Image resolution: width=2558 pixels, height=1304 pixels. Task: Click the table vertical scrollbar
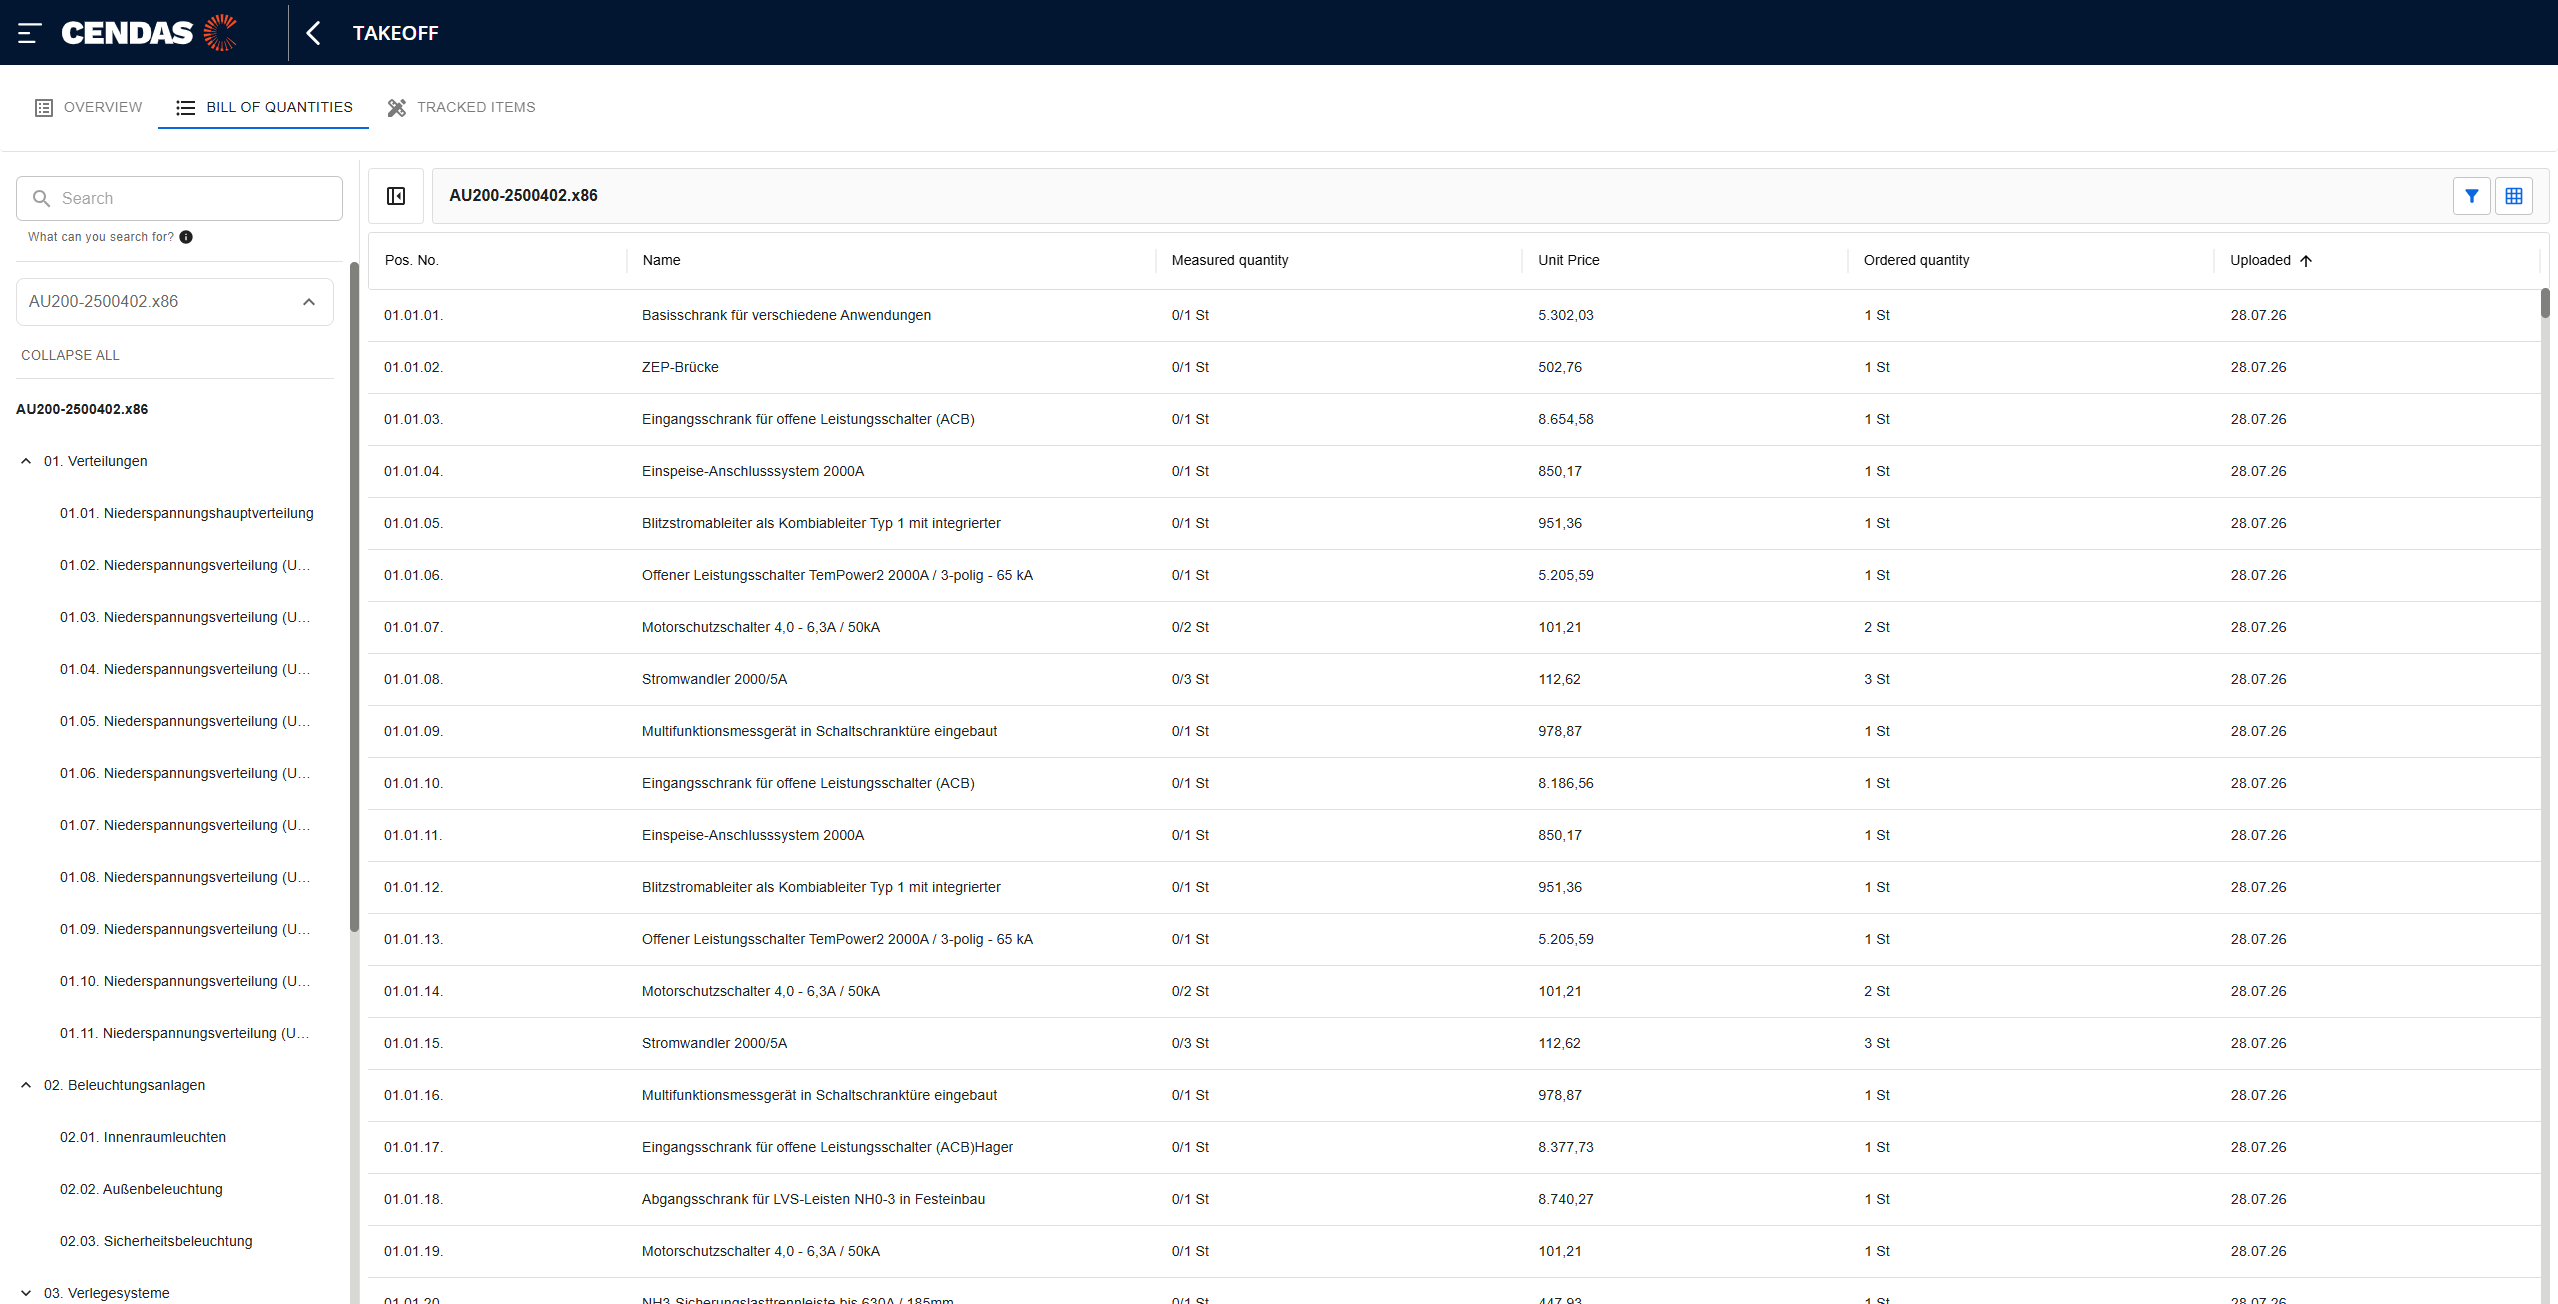[2545, 303]
